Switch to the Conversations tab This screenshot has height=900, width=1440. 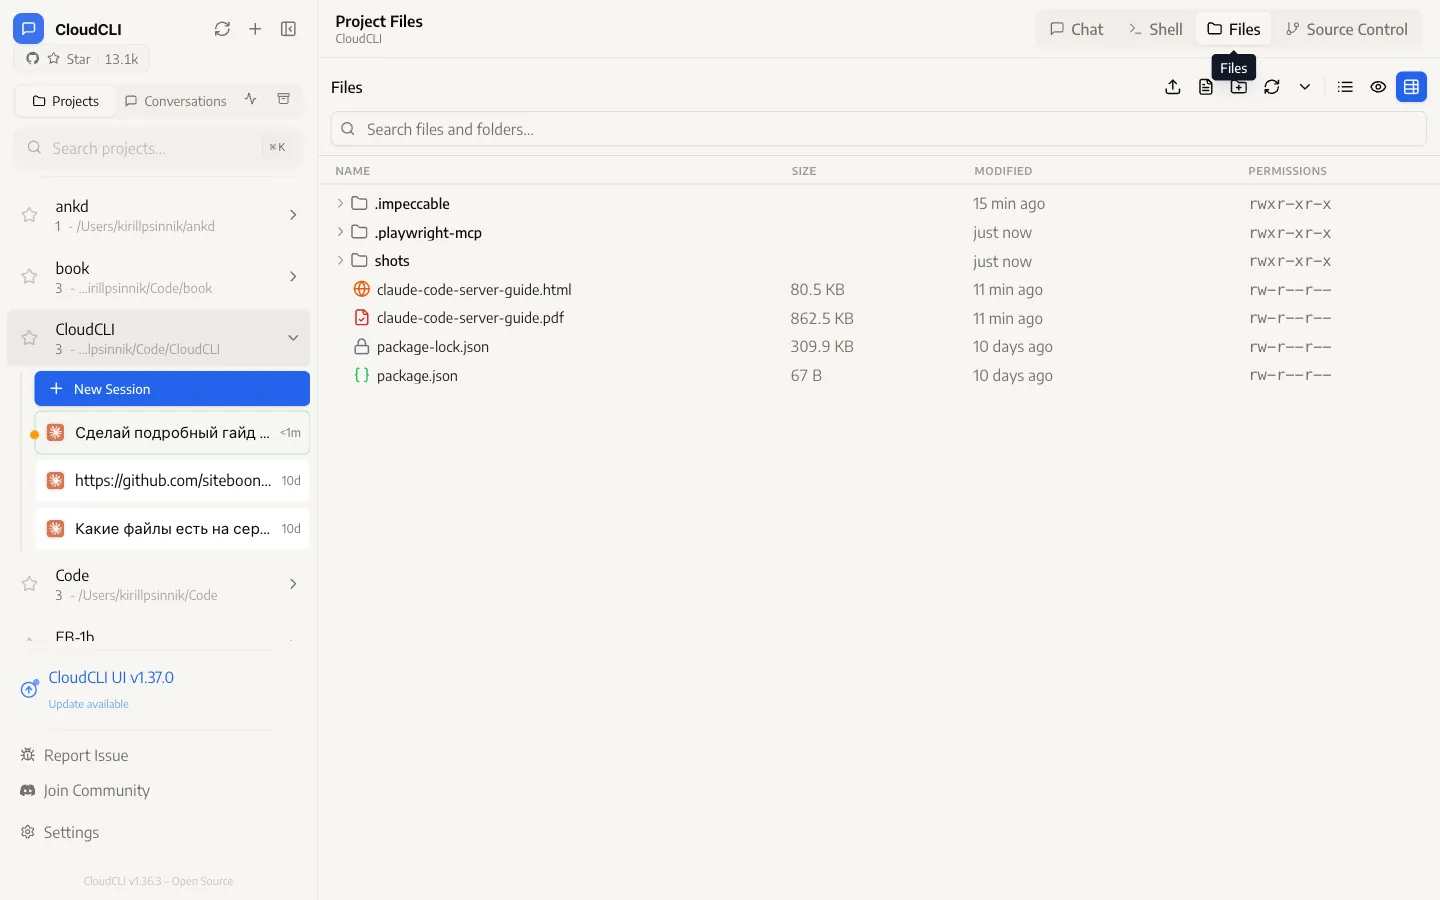coord(175,101)
